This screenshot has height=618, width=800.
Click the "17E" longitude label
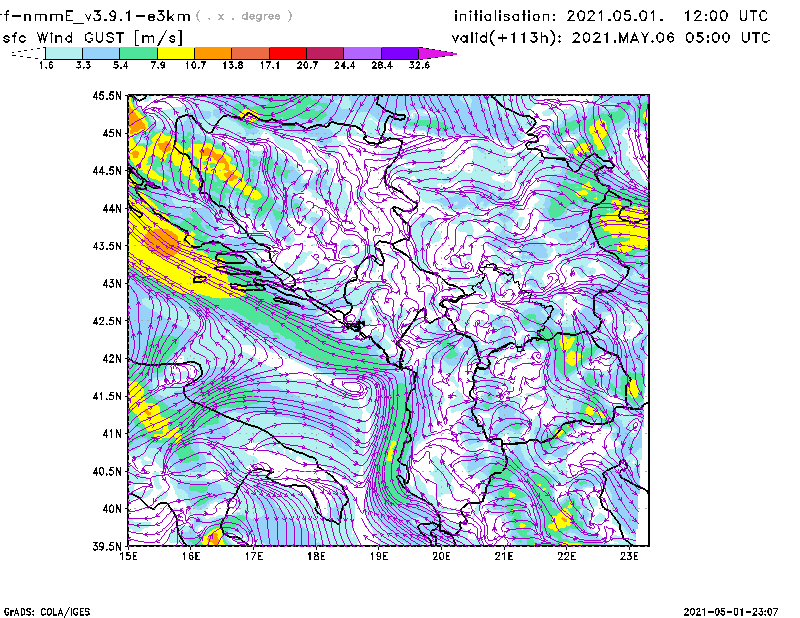click(254, 556)
